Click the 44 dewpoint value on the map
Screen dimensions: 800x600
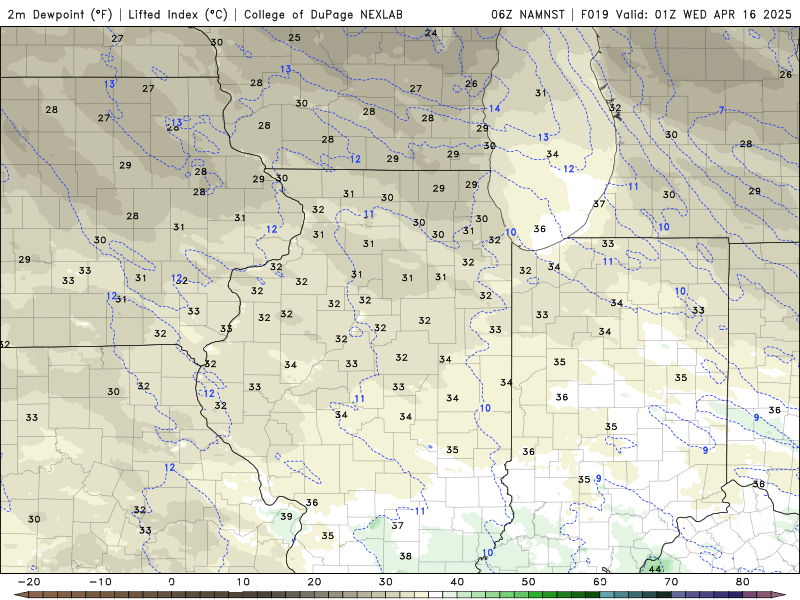coord(655,568)
